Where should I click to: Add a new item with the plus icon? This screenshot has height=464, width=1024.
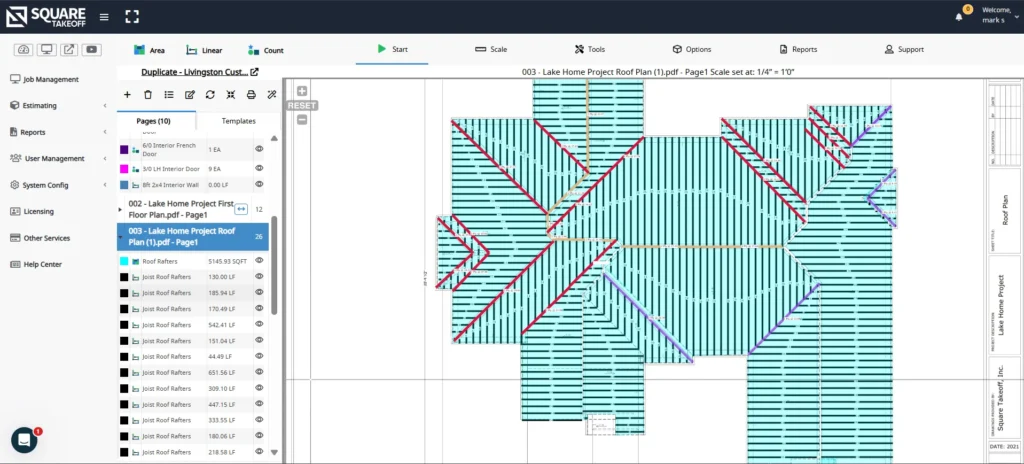pos(127,95)
